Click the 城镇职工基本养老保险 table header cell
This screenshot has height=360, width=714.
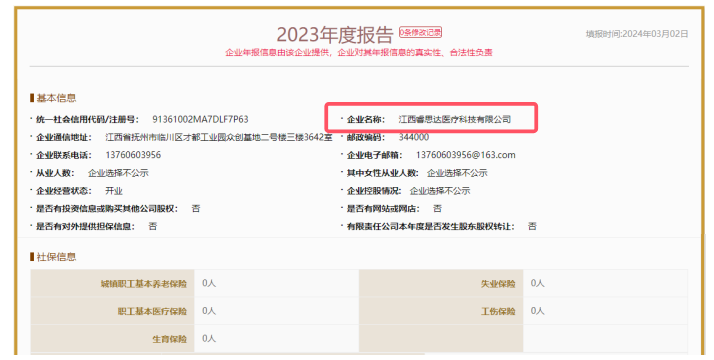tap(112, 284)
